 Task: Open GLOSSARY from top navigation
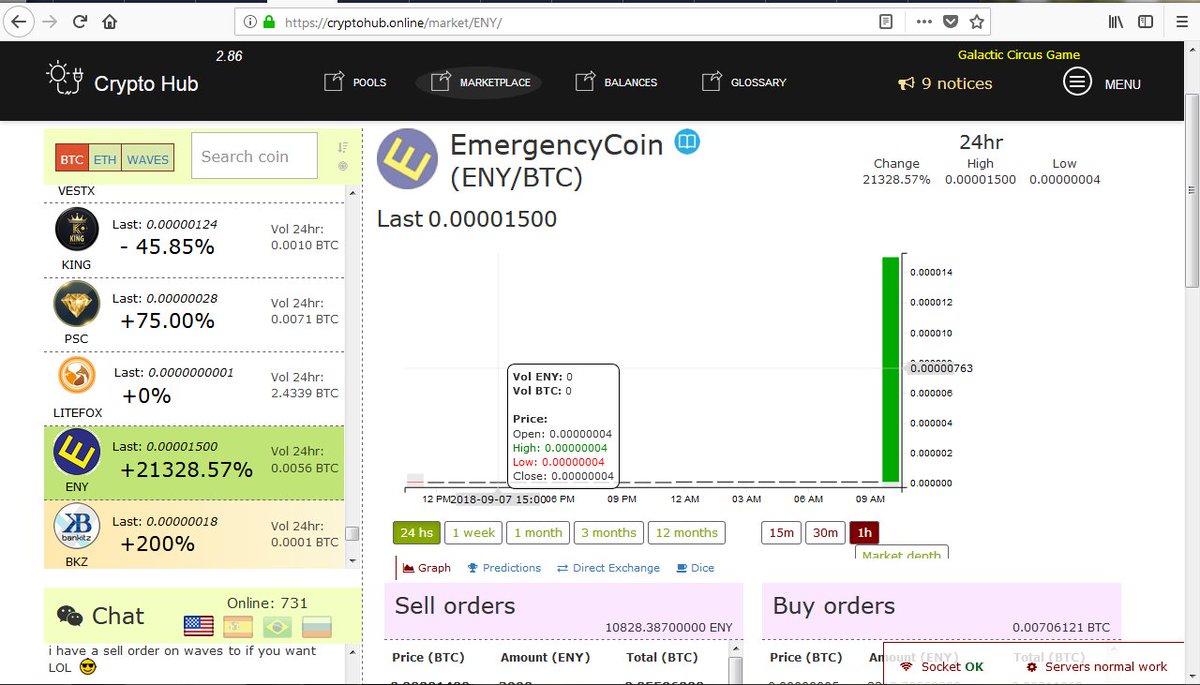pos(744,82)
